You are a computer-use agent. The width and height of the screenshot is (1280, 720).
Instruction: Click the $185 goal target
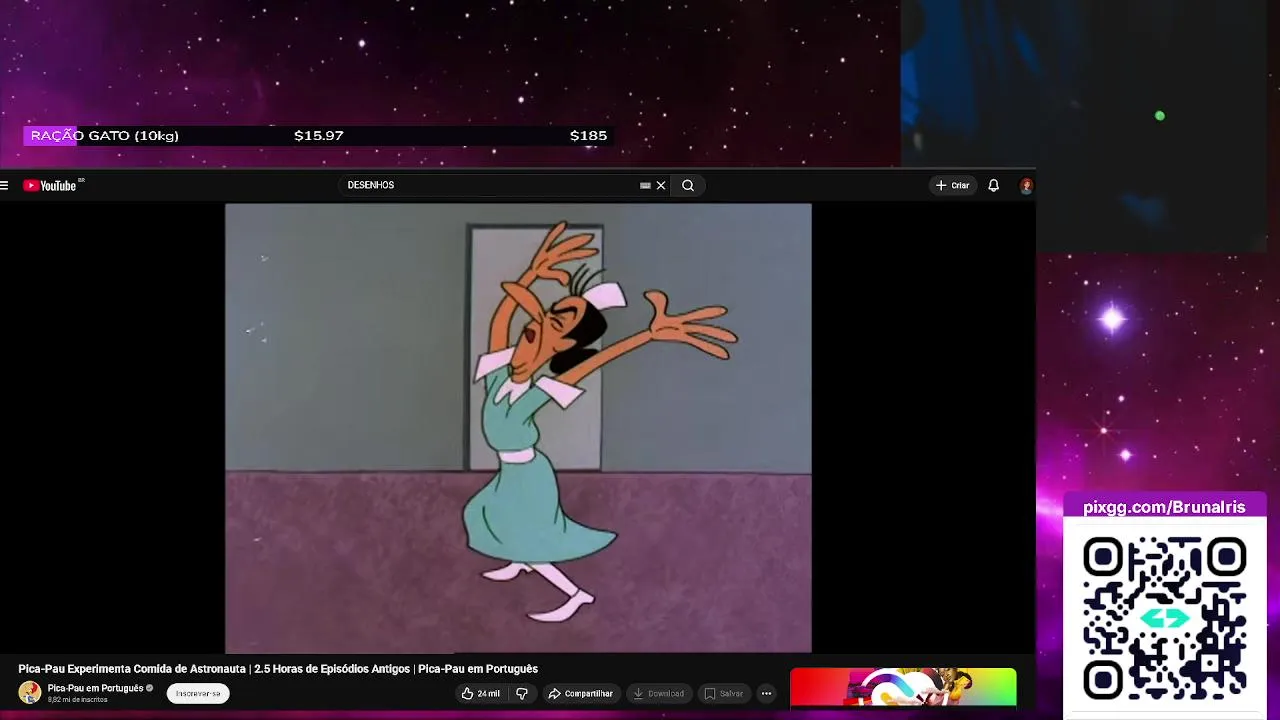588,136
